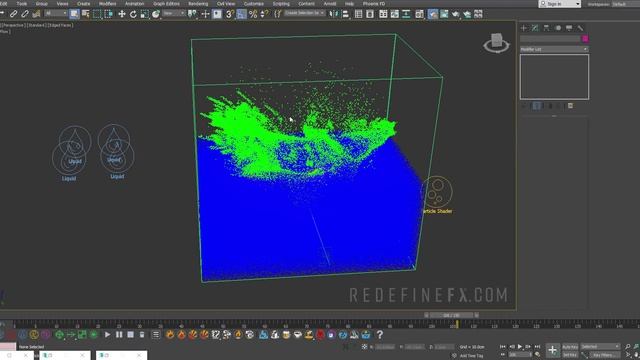Viewport: 640px width, 360px height.
Task: Open Select by Name dialog icon
Action: pos(85,14)
